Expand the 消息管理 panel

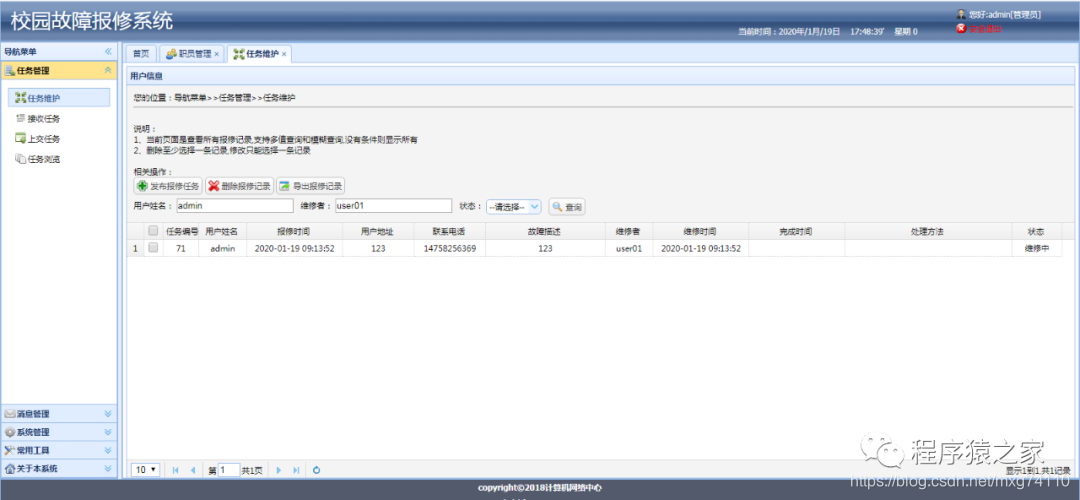click(x=108, y=414)
